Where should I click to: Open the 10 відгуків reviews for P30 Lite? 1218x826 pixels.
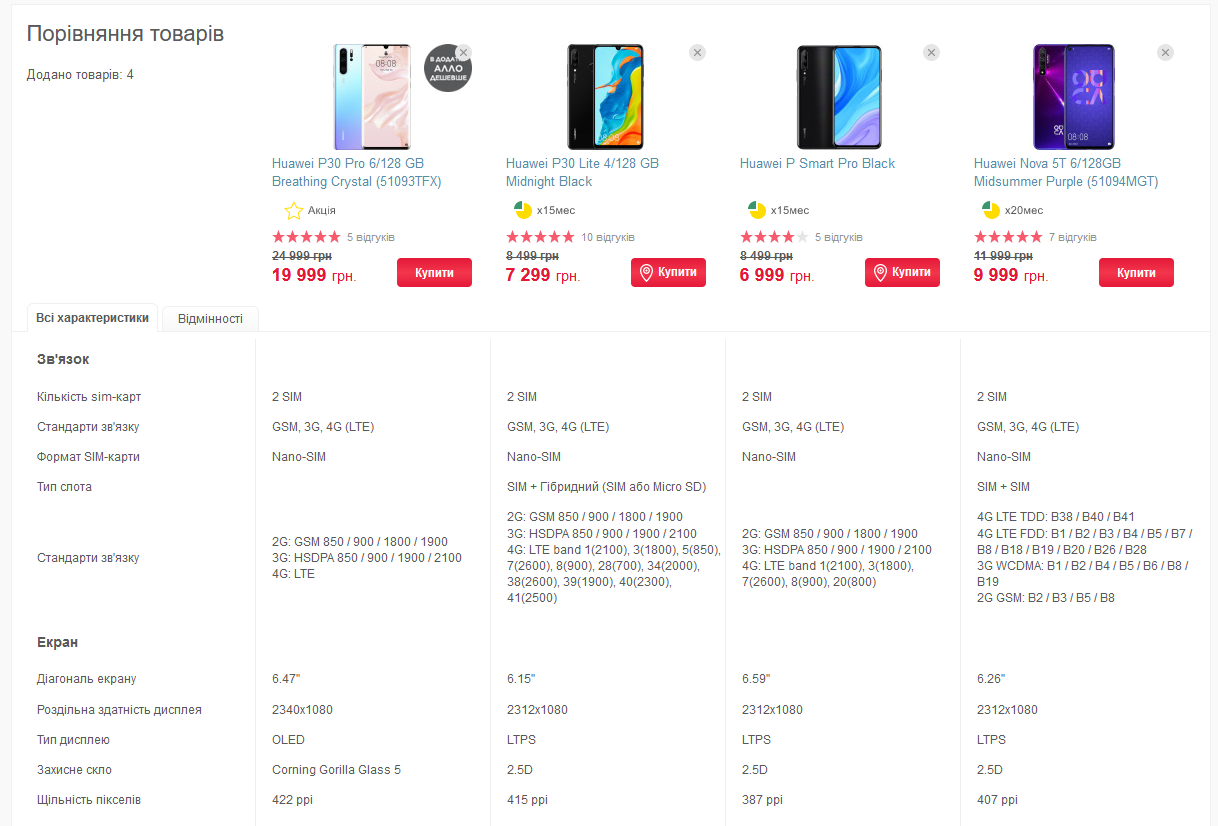click(607, 238)
